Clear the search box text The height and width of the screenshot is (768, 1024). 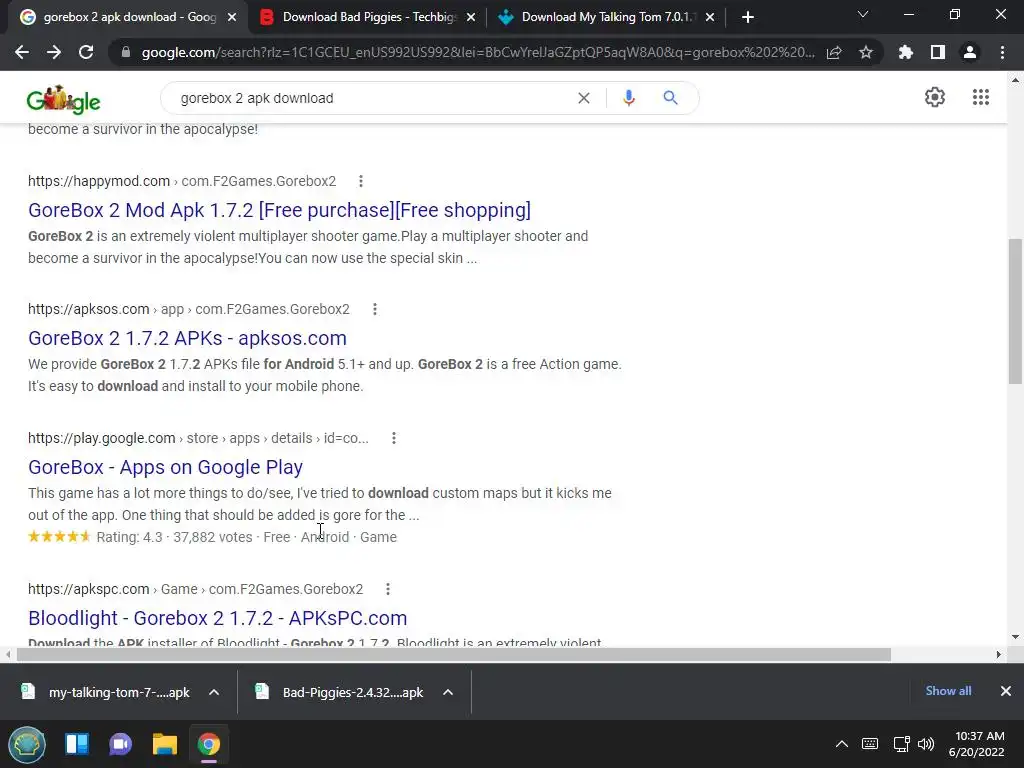[584, 98]
